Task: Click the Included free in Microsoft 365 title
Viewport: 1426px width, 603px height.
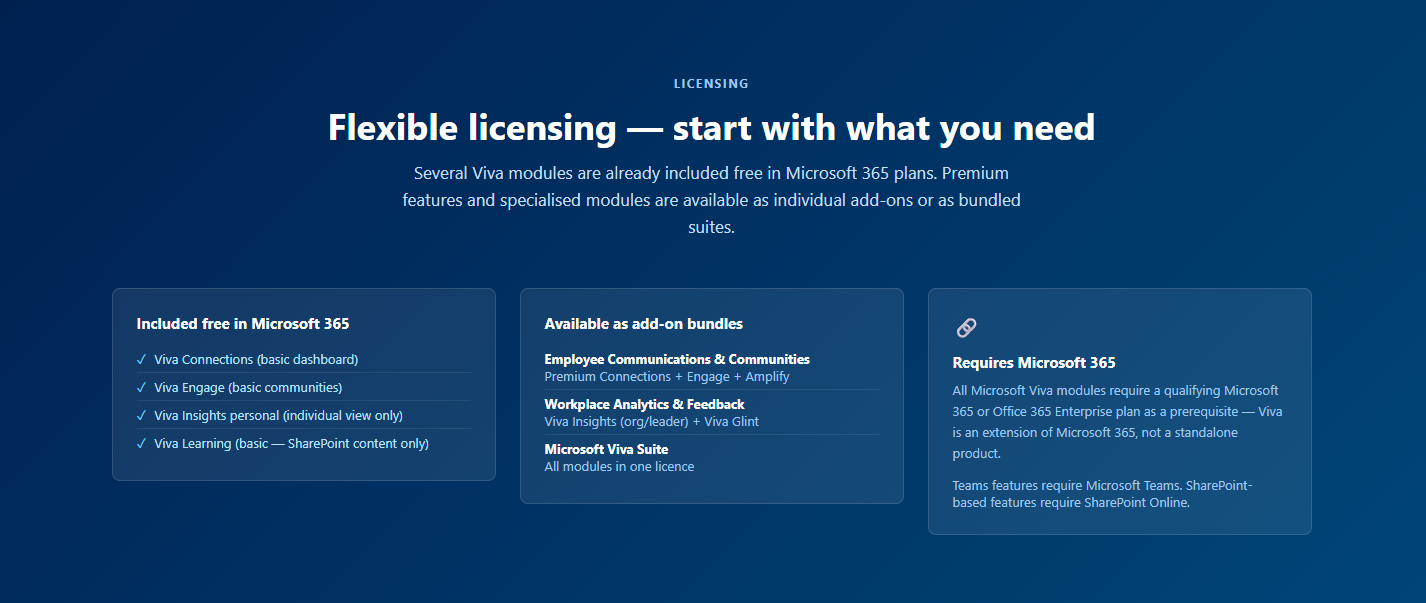Action: 243,324
